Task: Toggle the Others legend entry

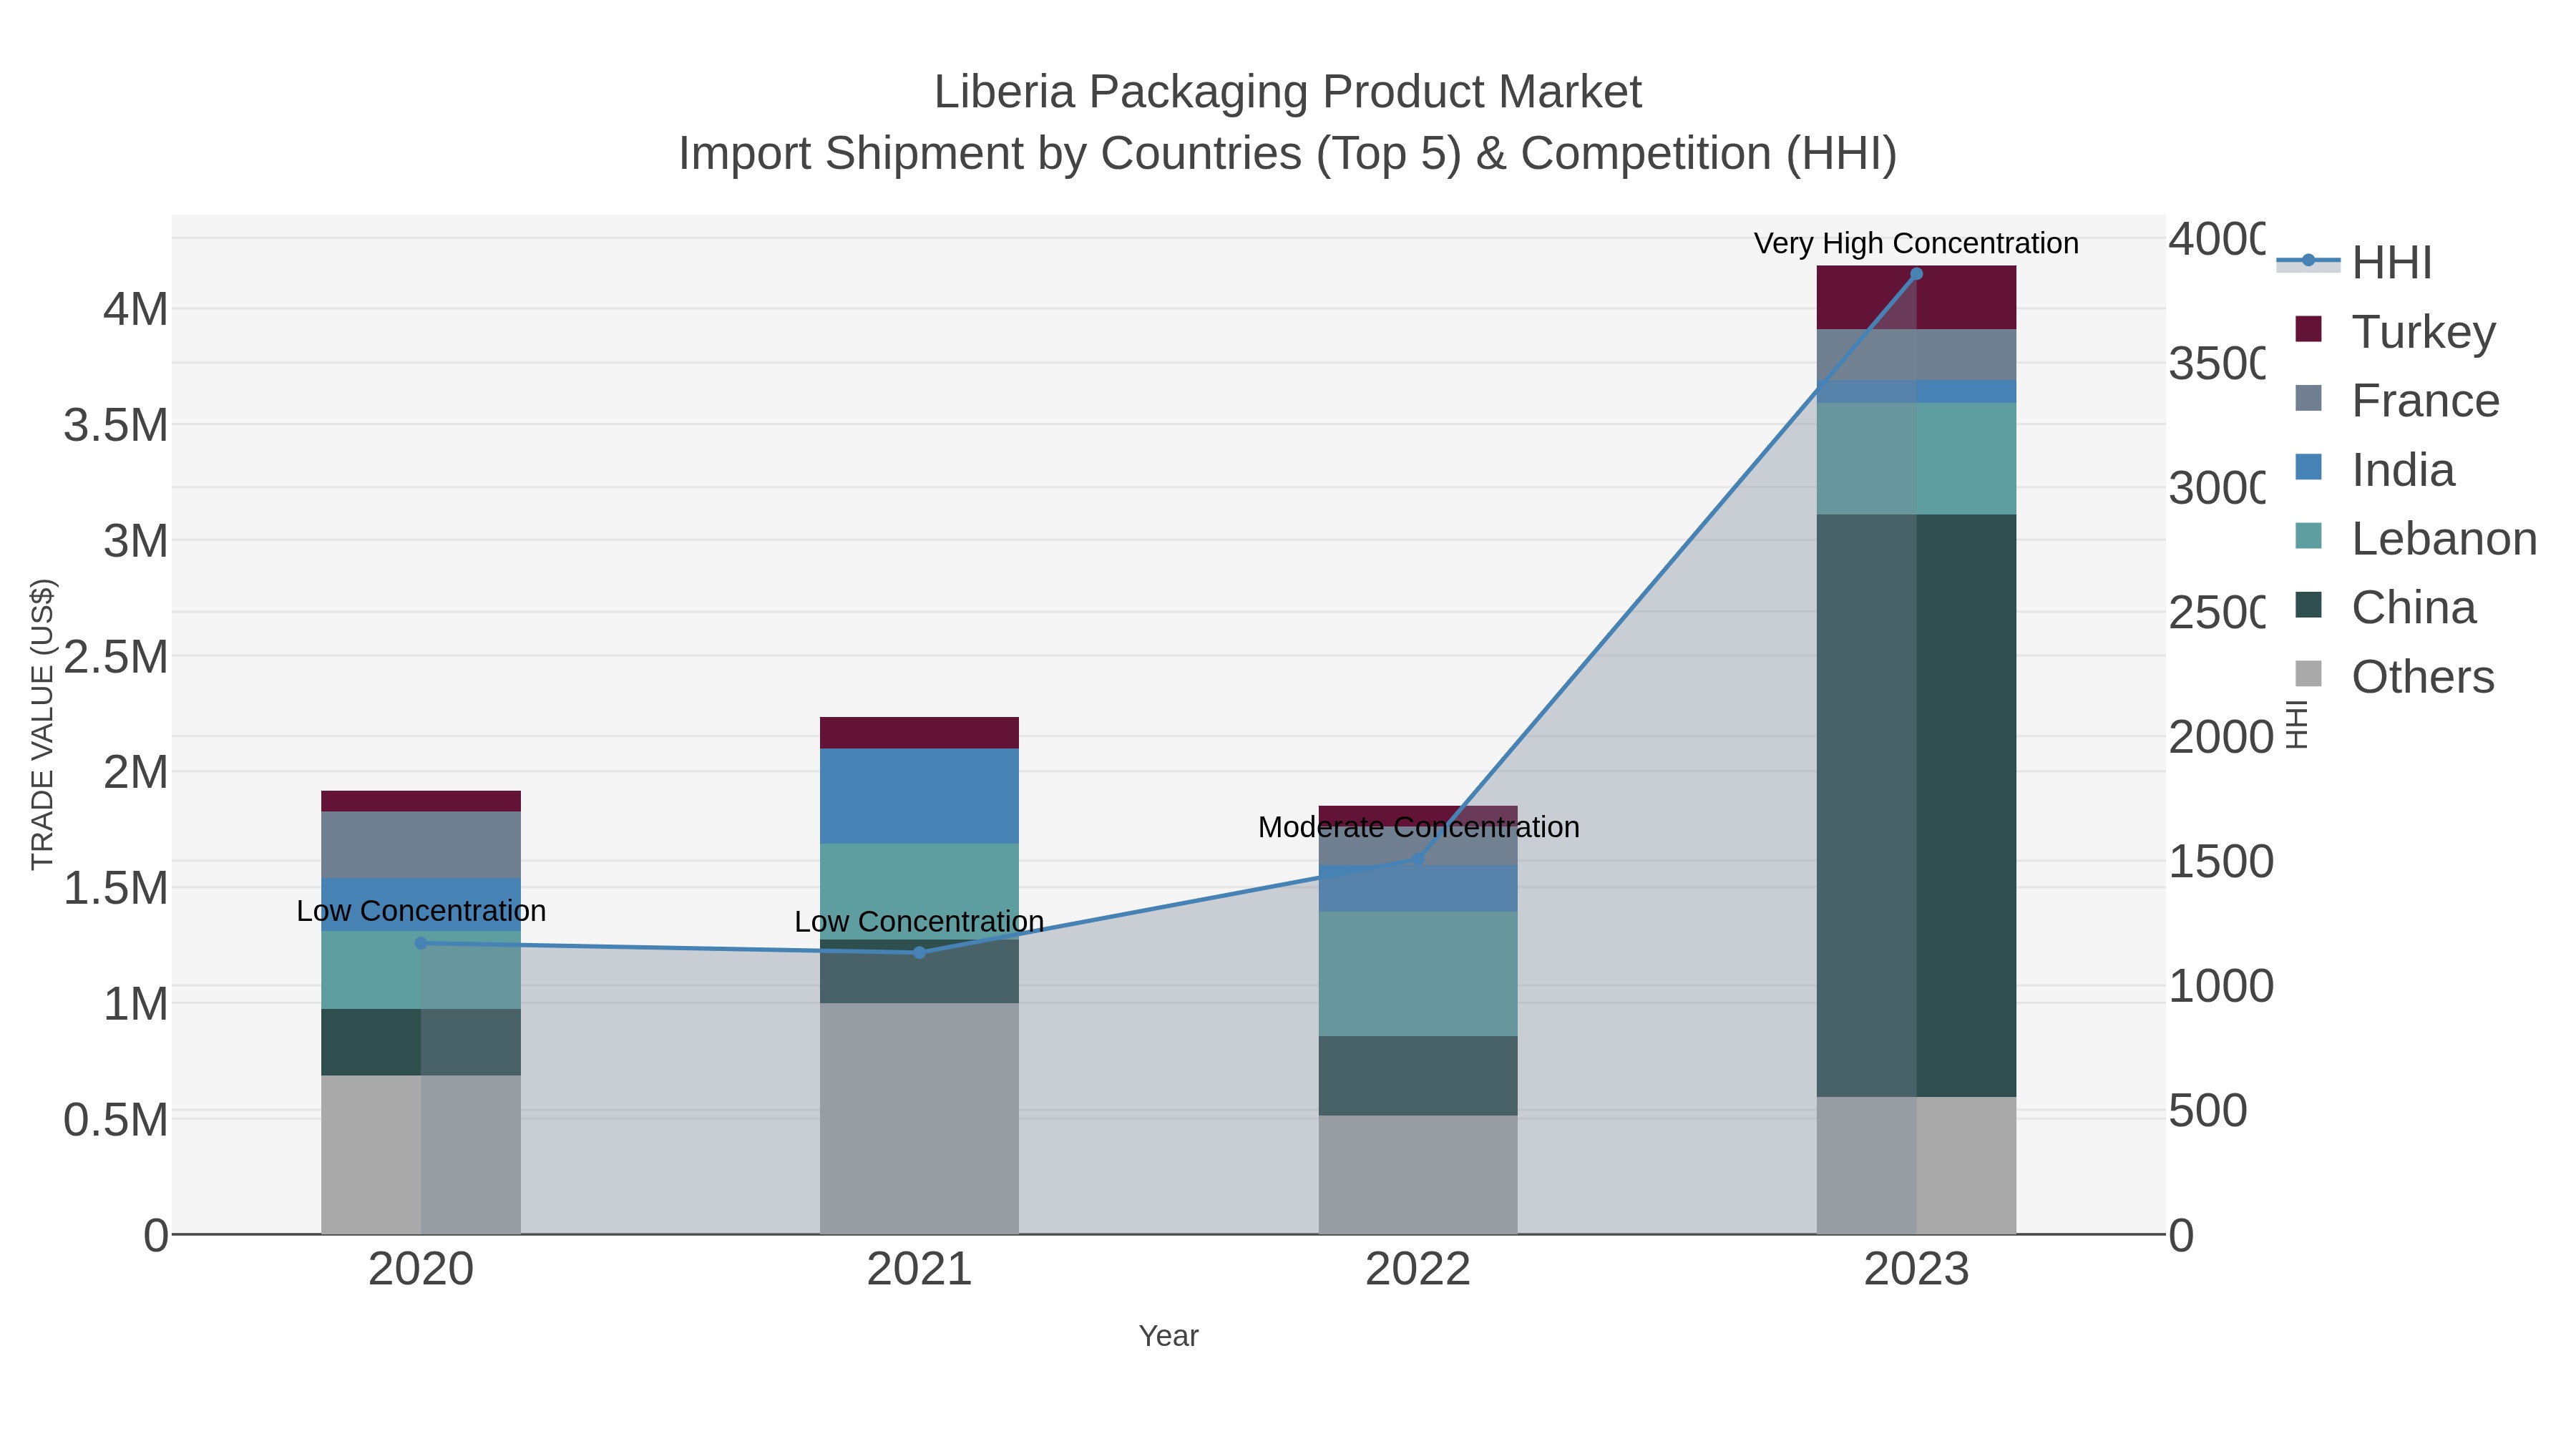Action: [x=2394, y=676]
